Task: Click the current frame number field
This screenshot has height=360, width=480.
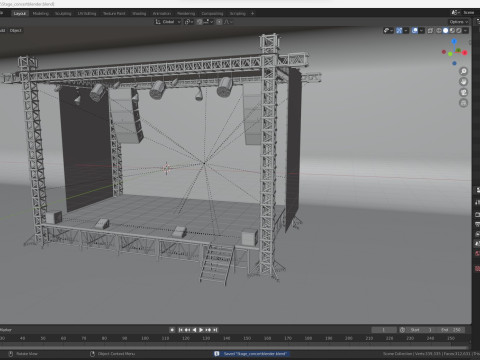Action: point(384,330)
